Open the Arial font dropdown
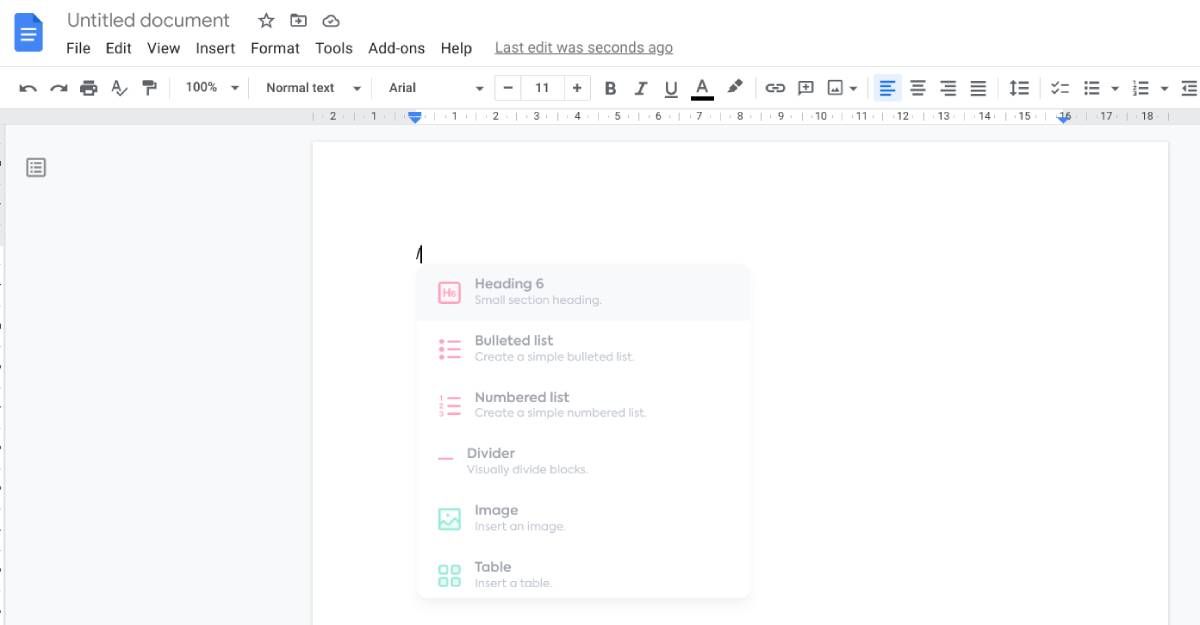 [x=435, y=88]
